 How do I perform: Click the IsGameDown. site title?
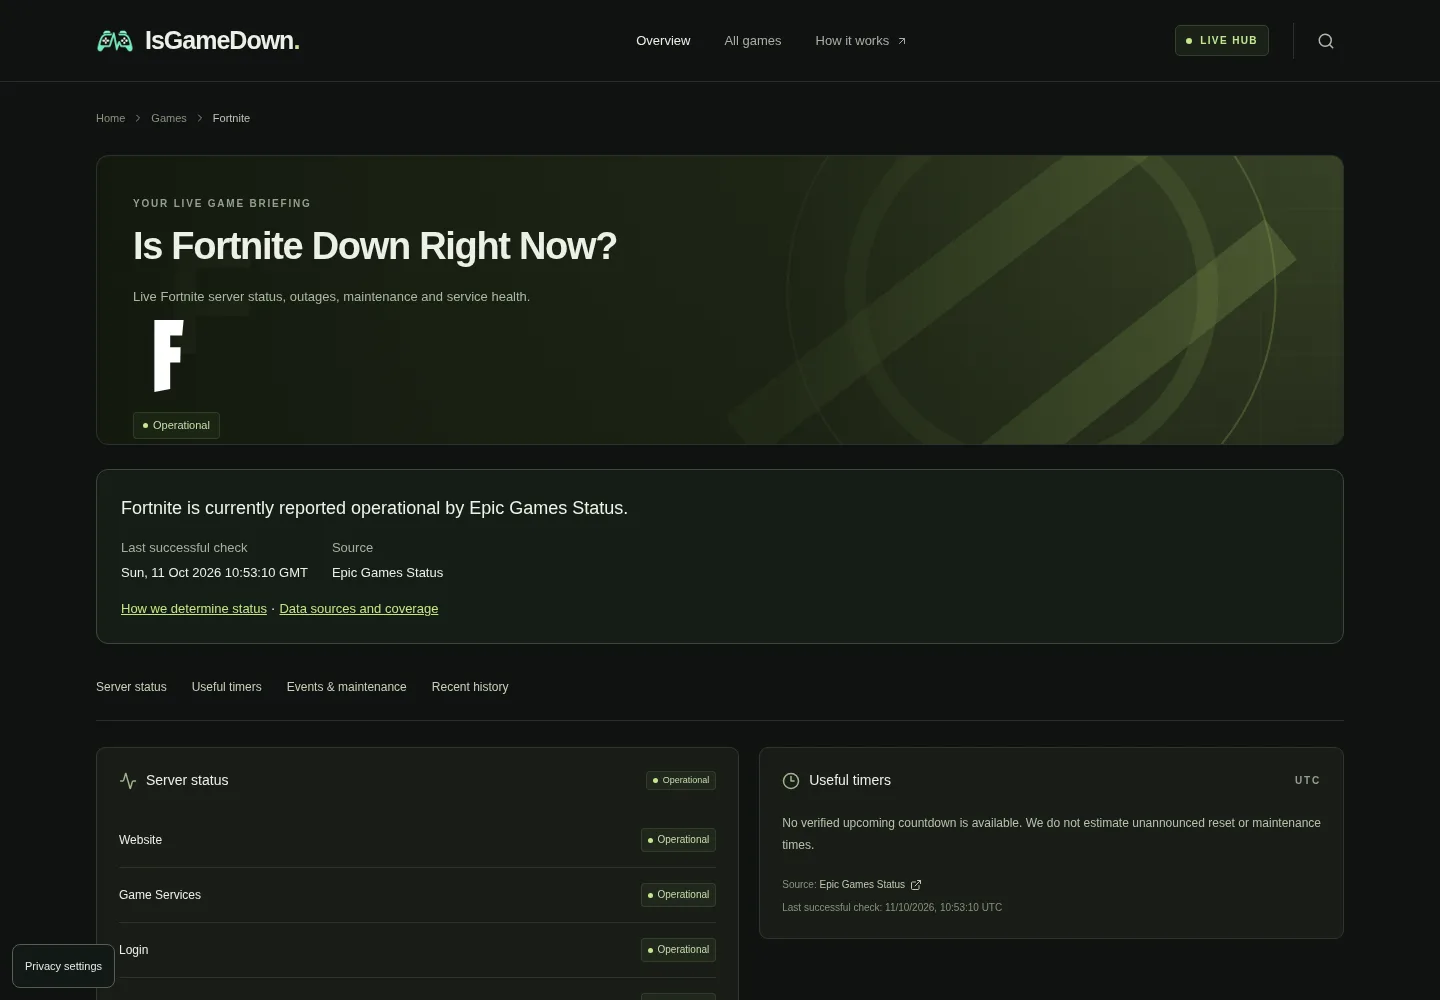tap(222, 41)
